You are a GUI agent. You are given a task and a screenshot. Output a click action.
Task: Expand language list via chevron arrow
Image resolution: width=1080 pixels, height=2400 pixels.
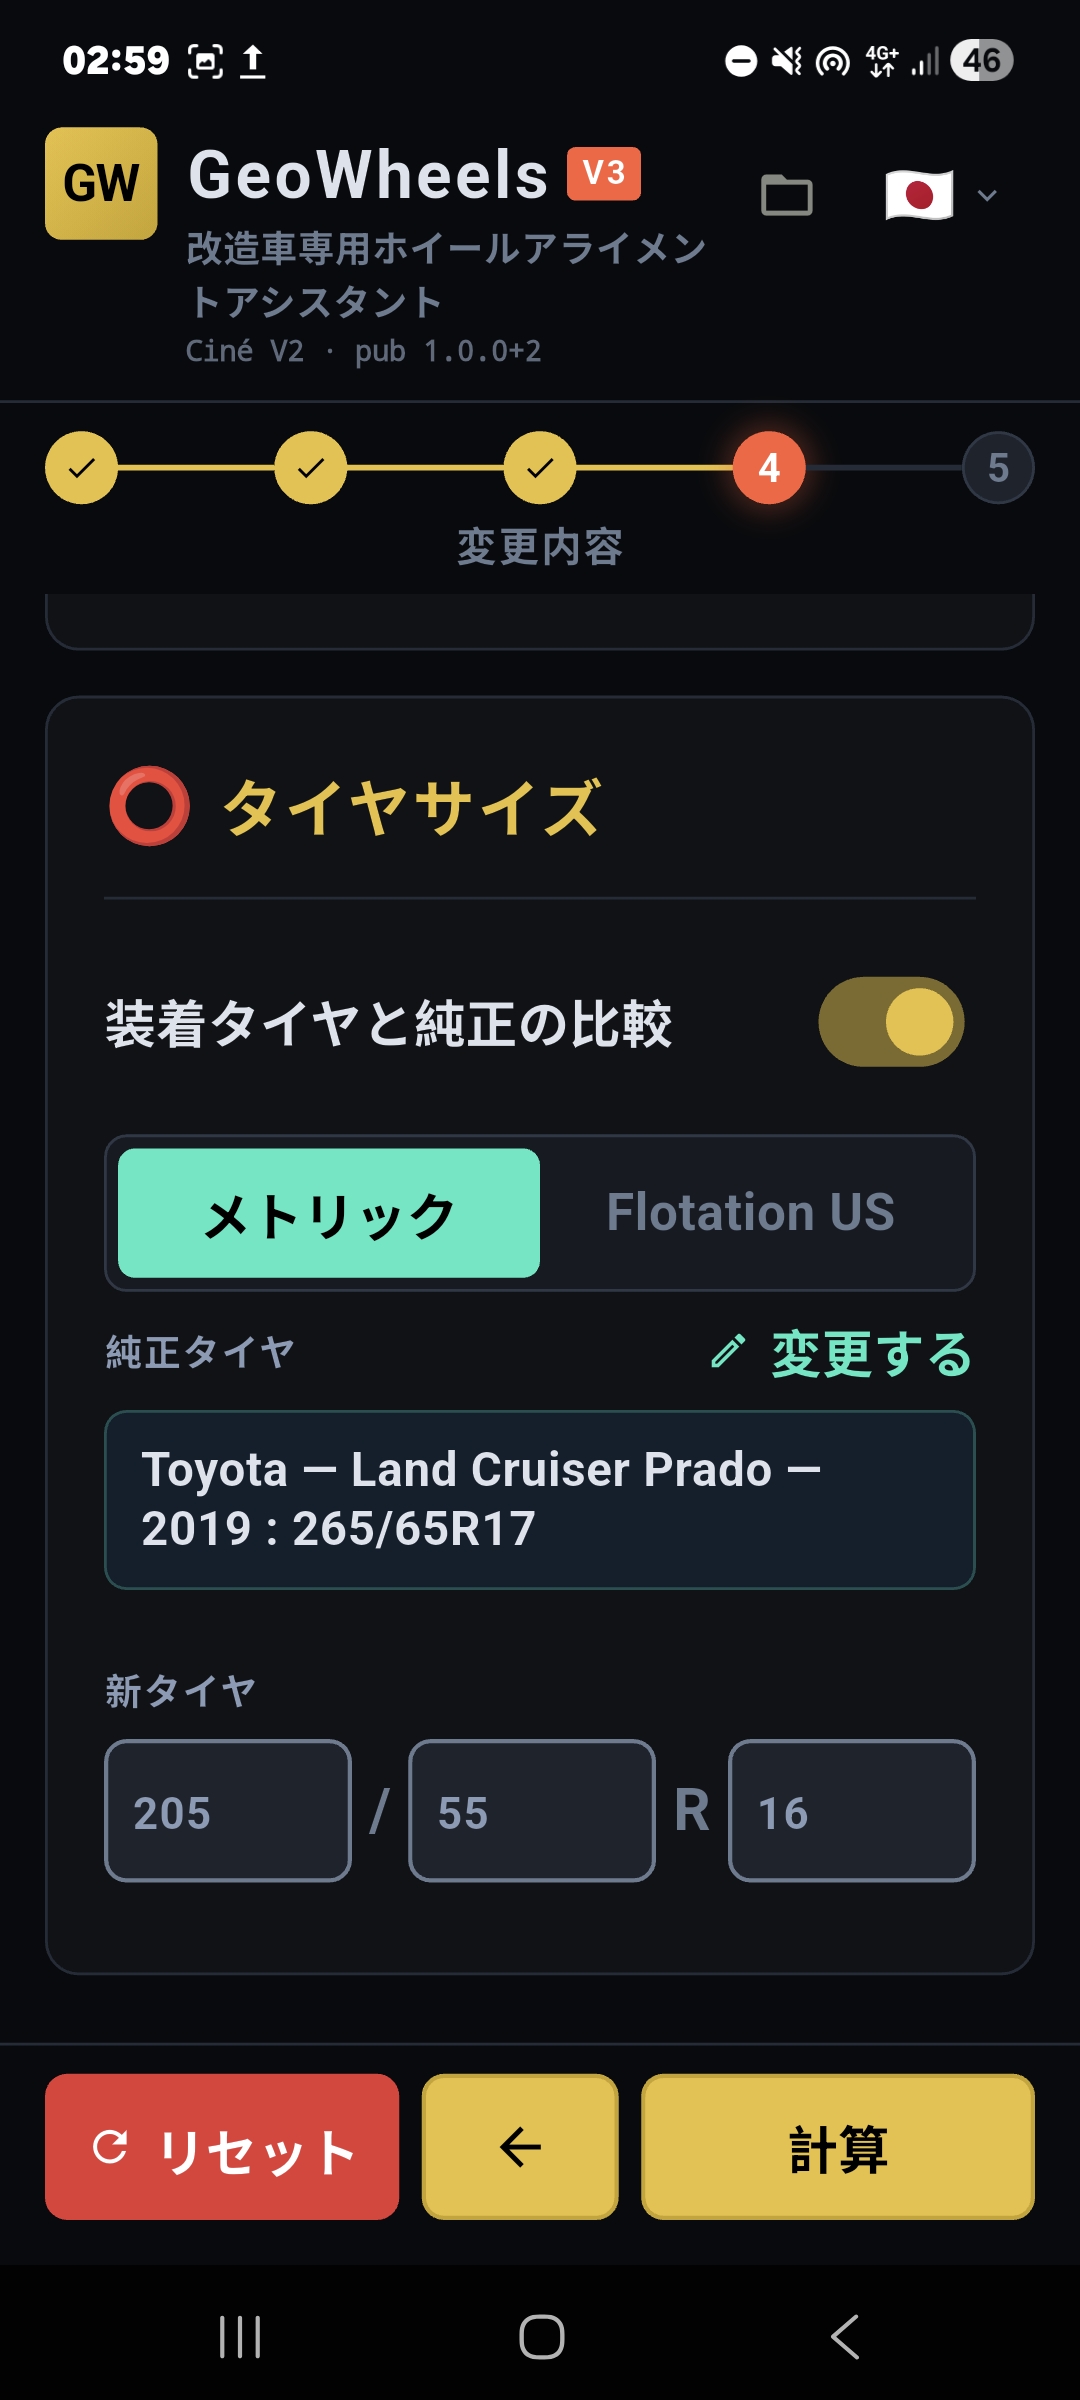click(x=987, y=195)
